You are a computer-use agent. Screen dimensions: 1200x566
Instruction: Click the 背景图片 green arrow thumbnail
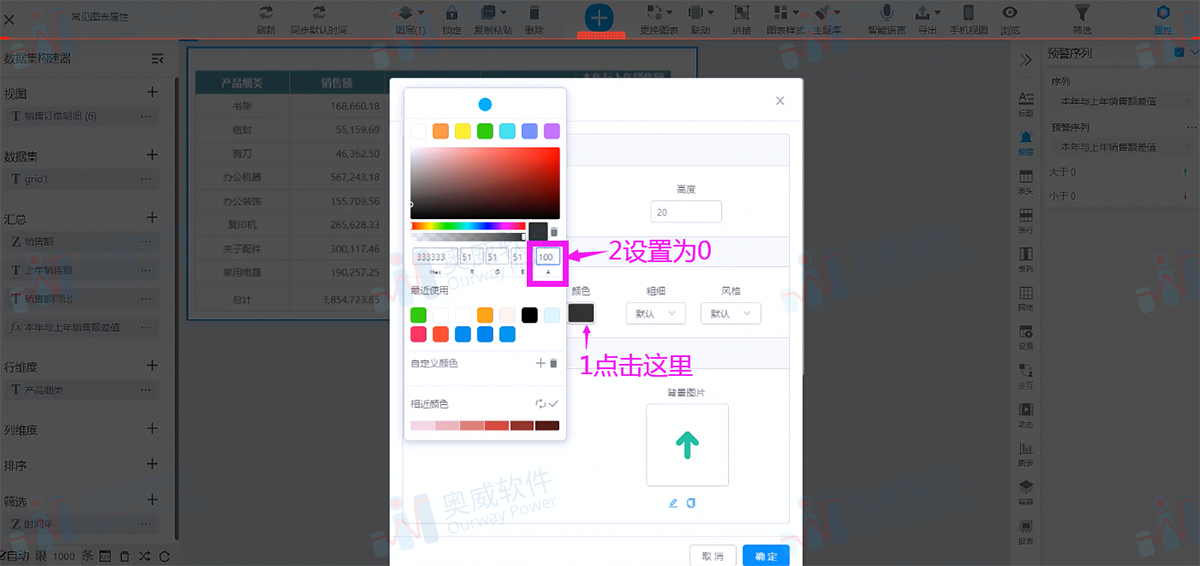coord(687,445)
